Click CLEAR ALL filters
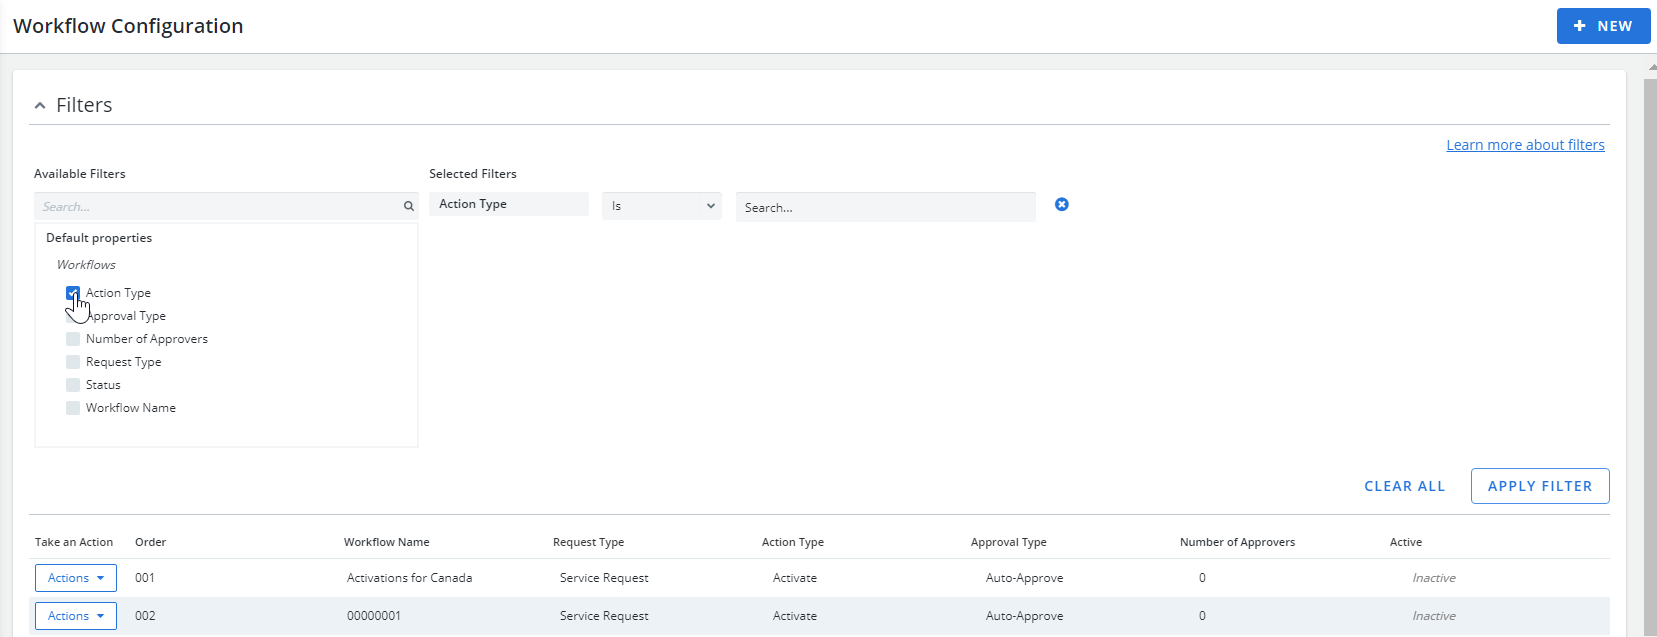1657x637 pixels. pyautogui.click(x=1405, y=486)
